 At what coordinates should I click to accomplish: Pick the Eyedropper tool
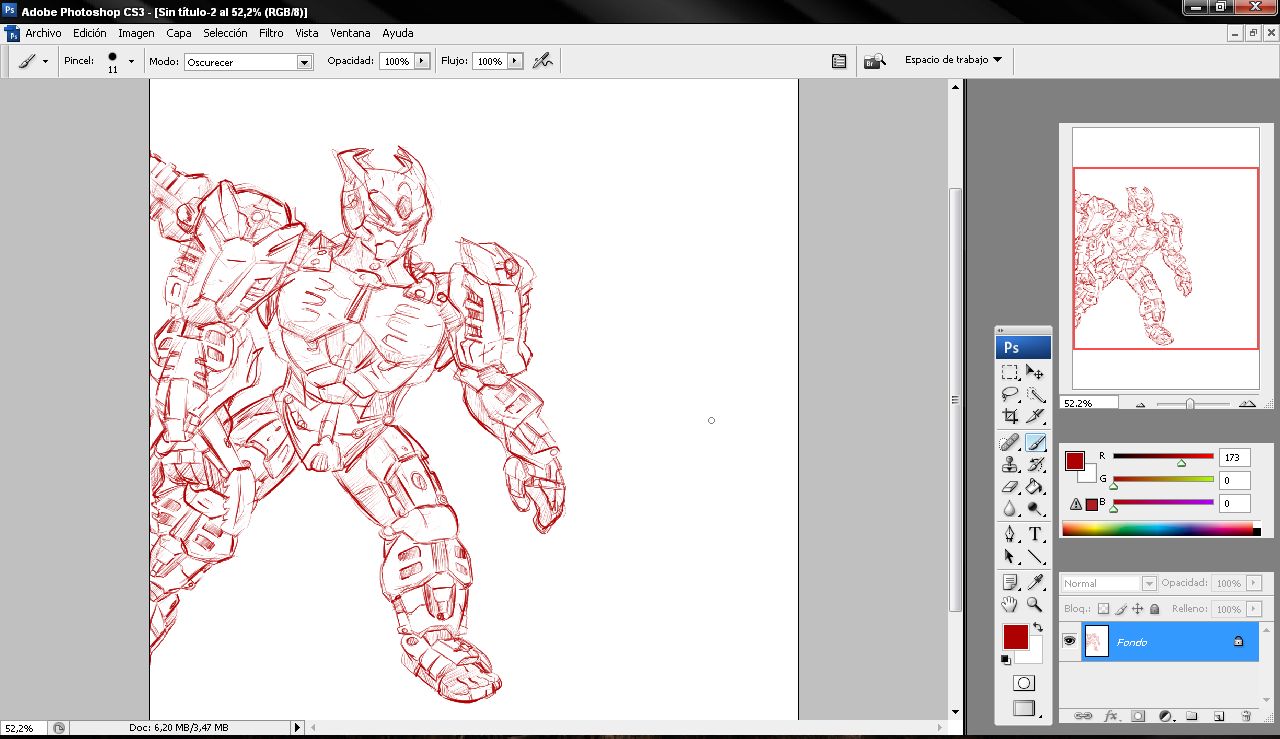click(x=1035, y=582)
